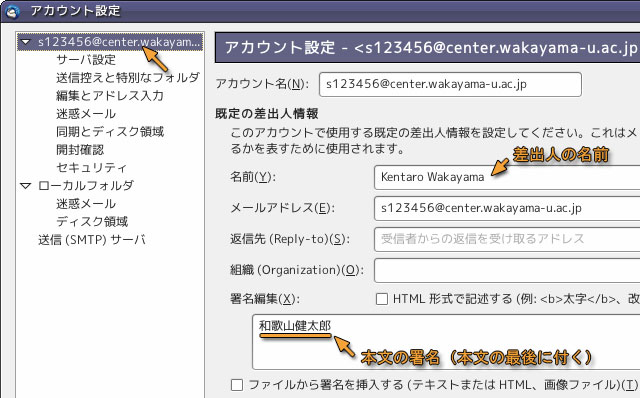Viewport: 640px width, 398px height.
Task: Enable the HTML 形式で記述する checkbox
Action: click(x=382, y=299)
